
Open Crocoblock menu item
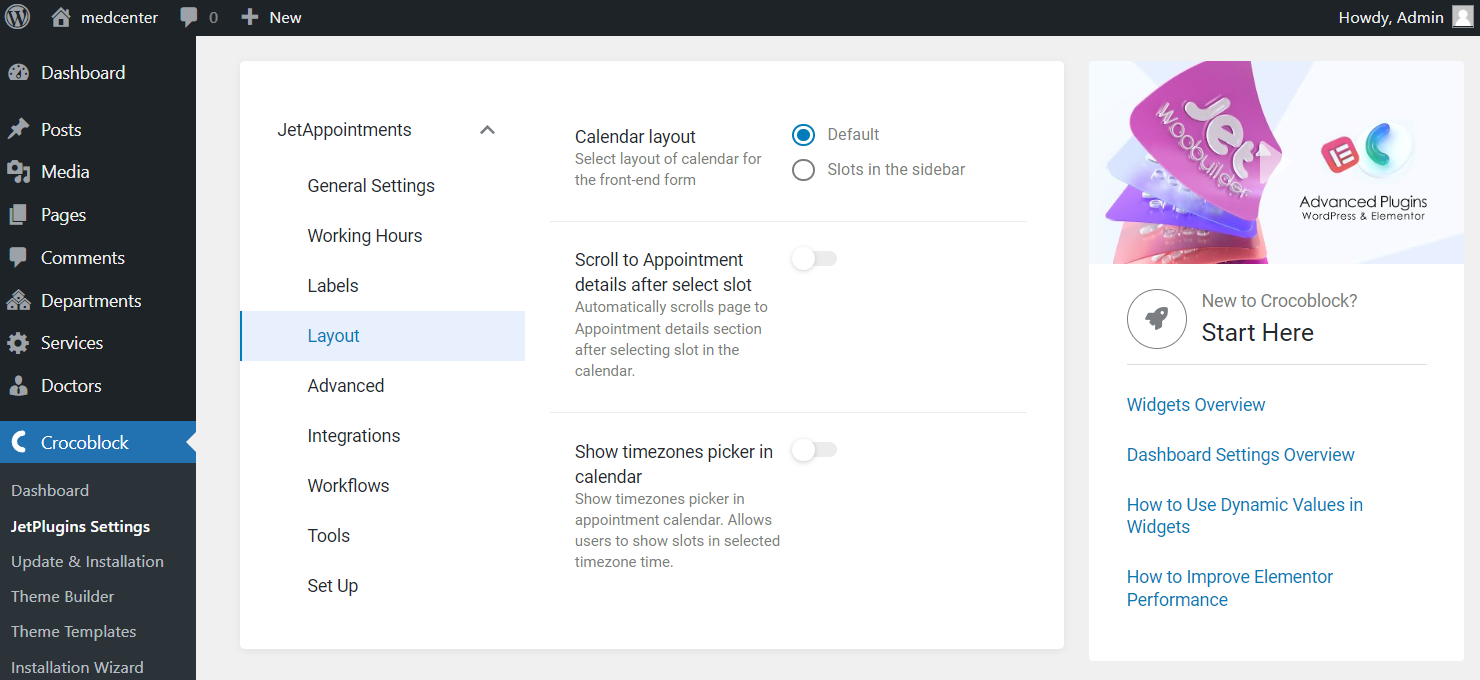click(98, 442)
